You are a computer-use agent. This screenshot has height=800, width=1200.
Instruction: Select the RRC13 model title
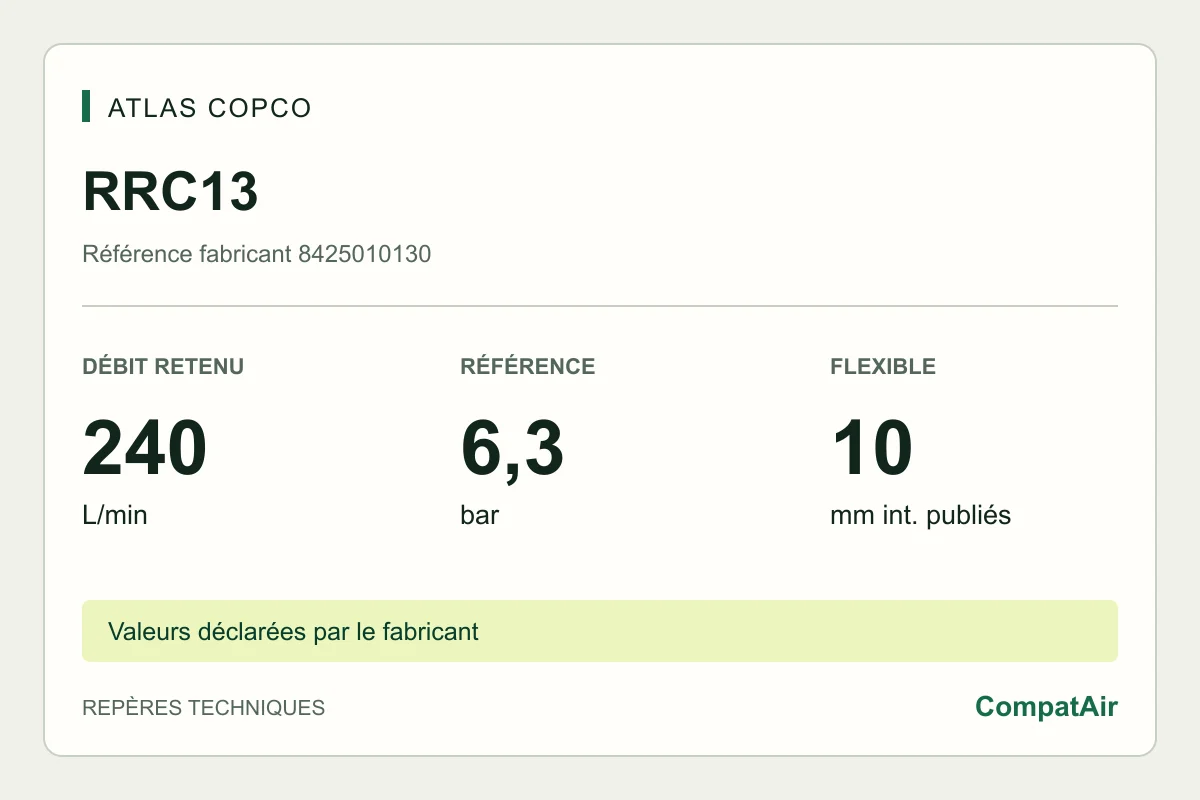(x=170, y=191)
